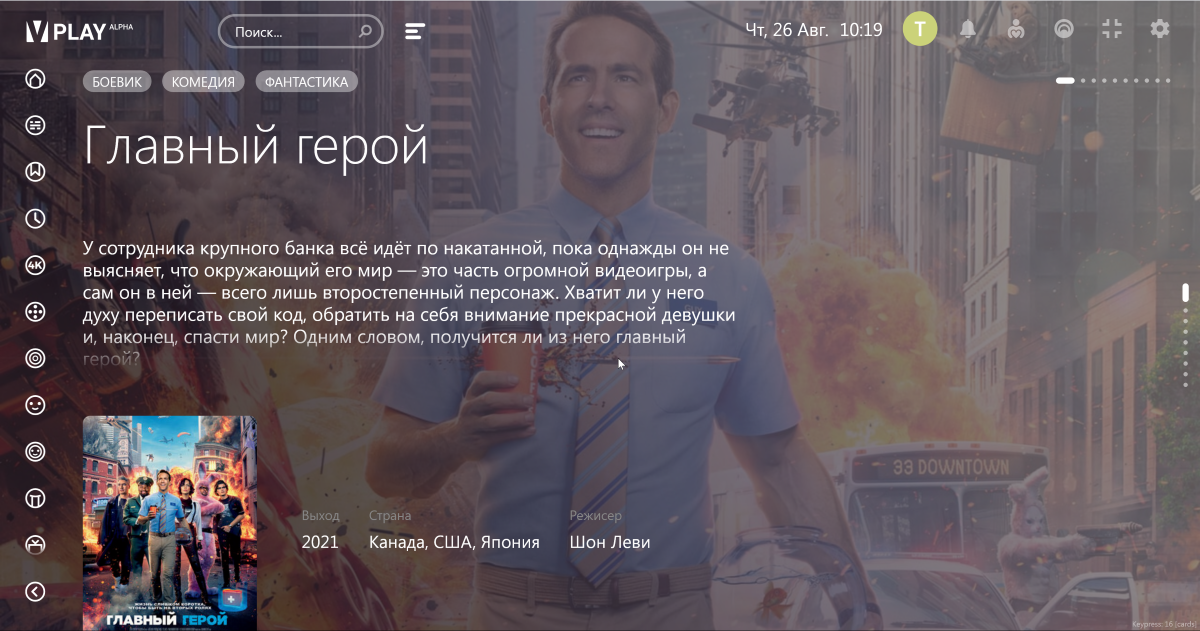
Task: Click the first active slide indicator
Action: click(1065, 80)
